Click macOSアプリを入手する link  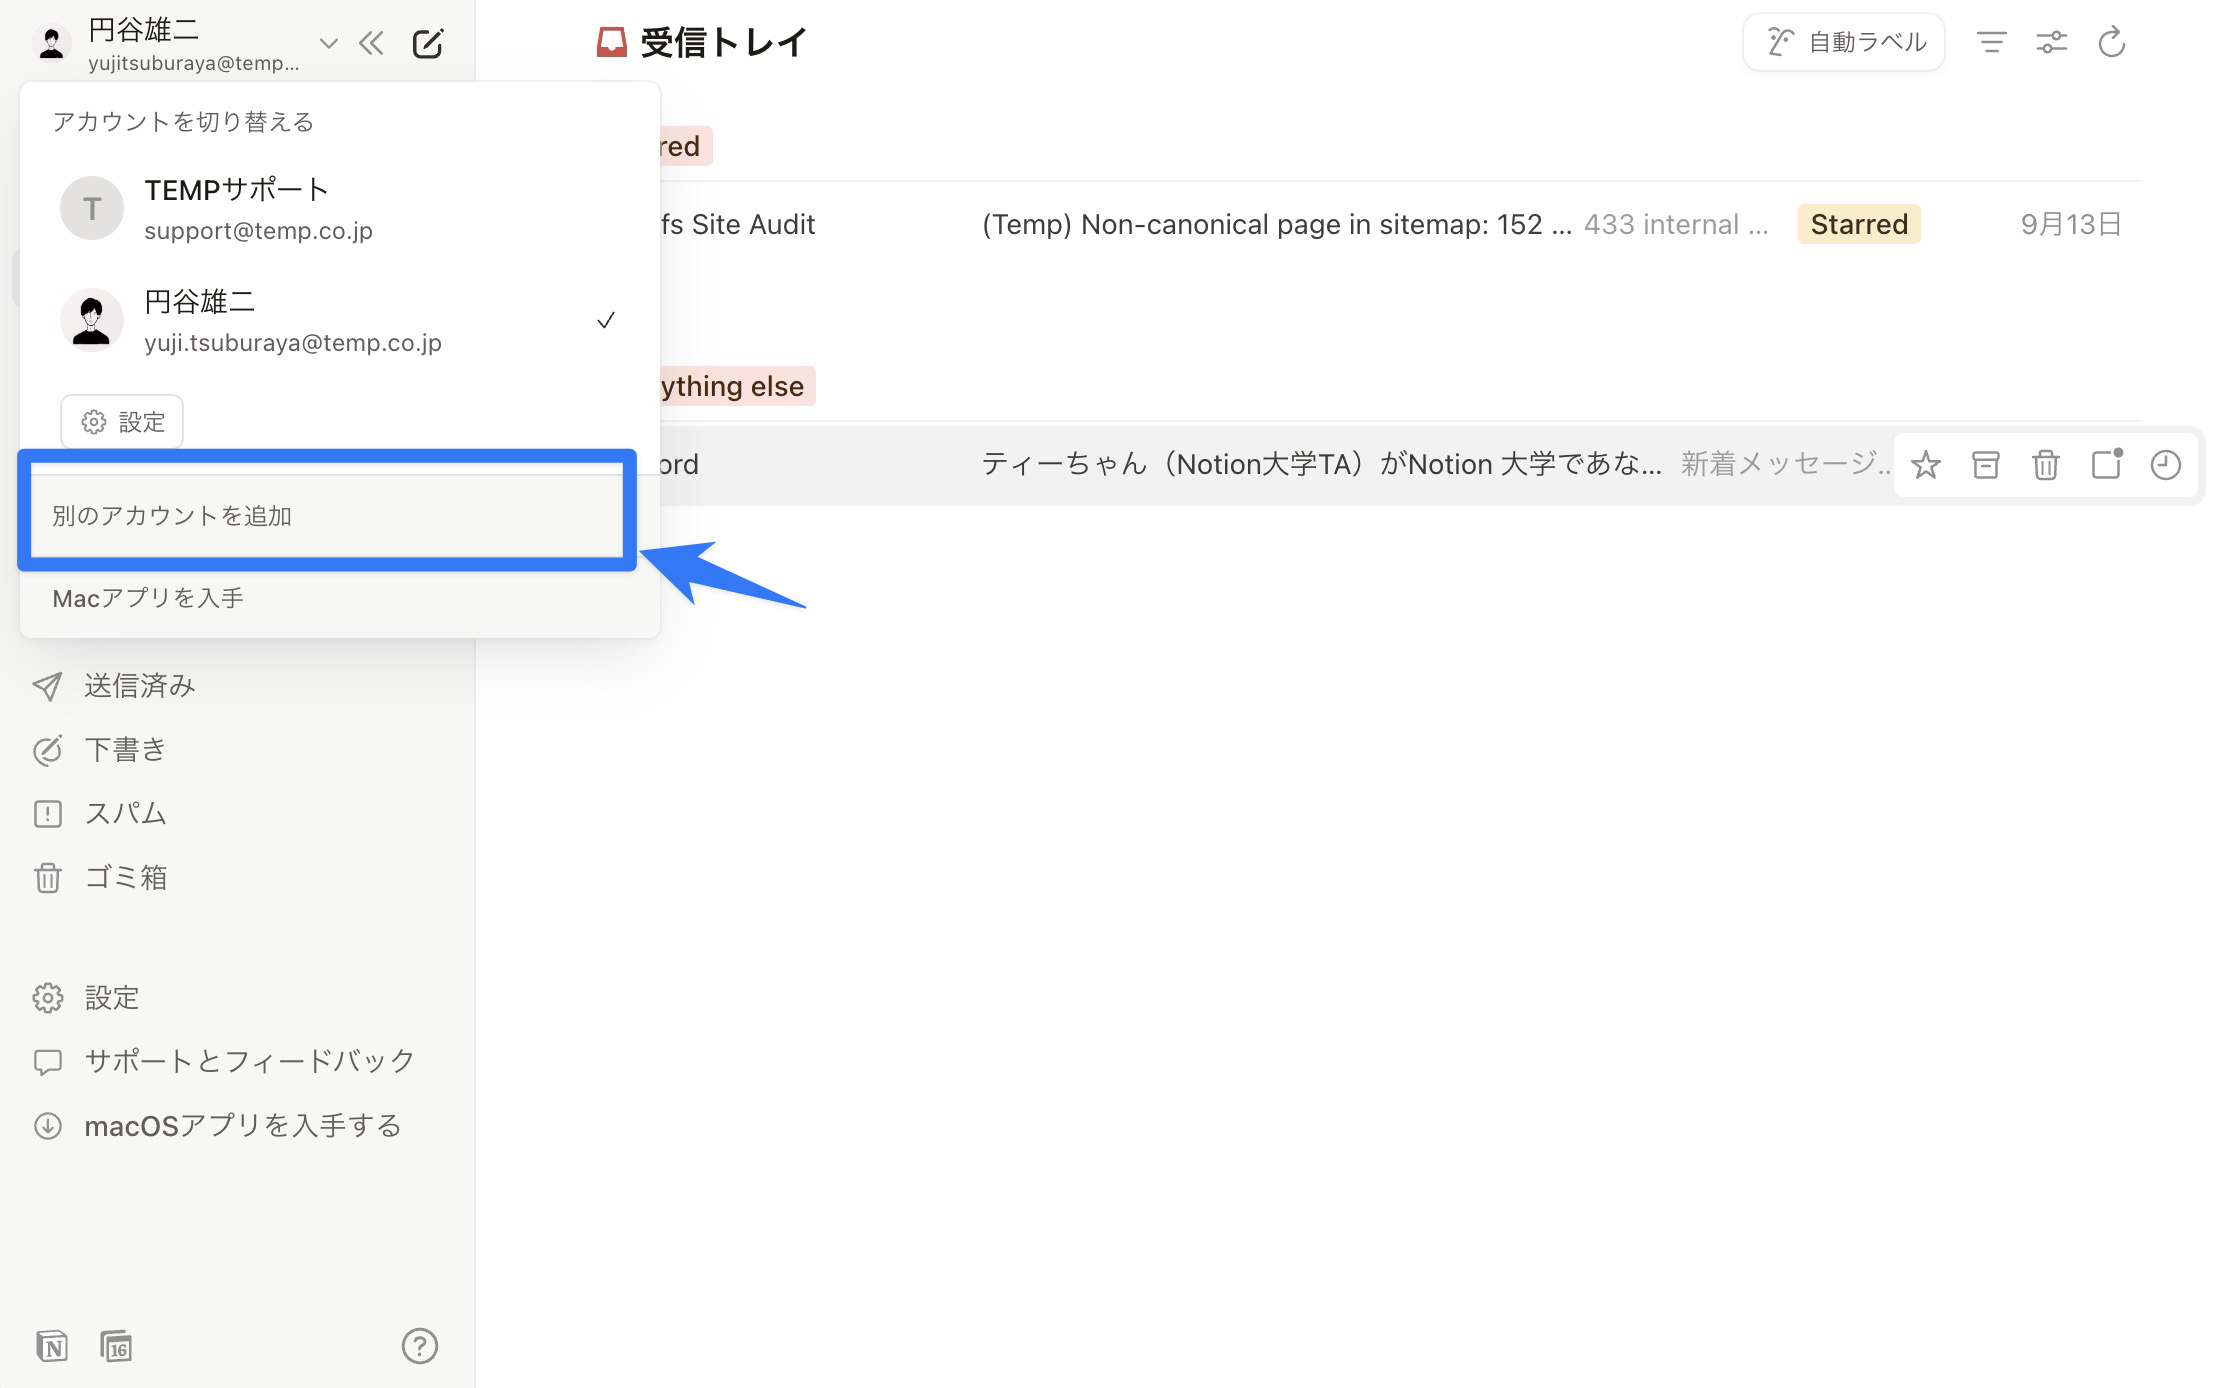(243, 1126)
